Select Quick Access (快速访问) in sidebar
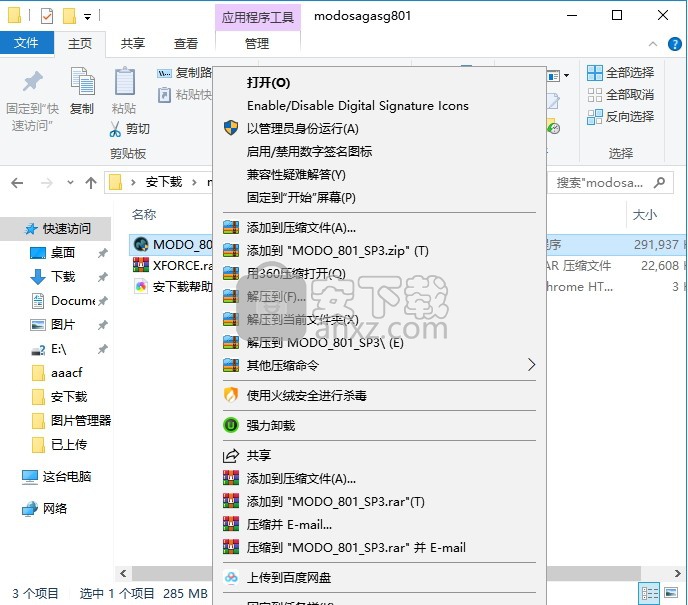 (x=57, y=229)
